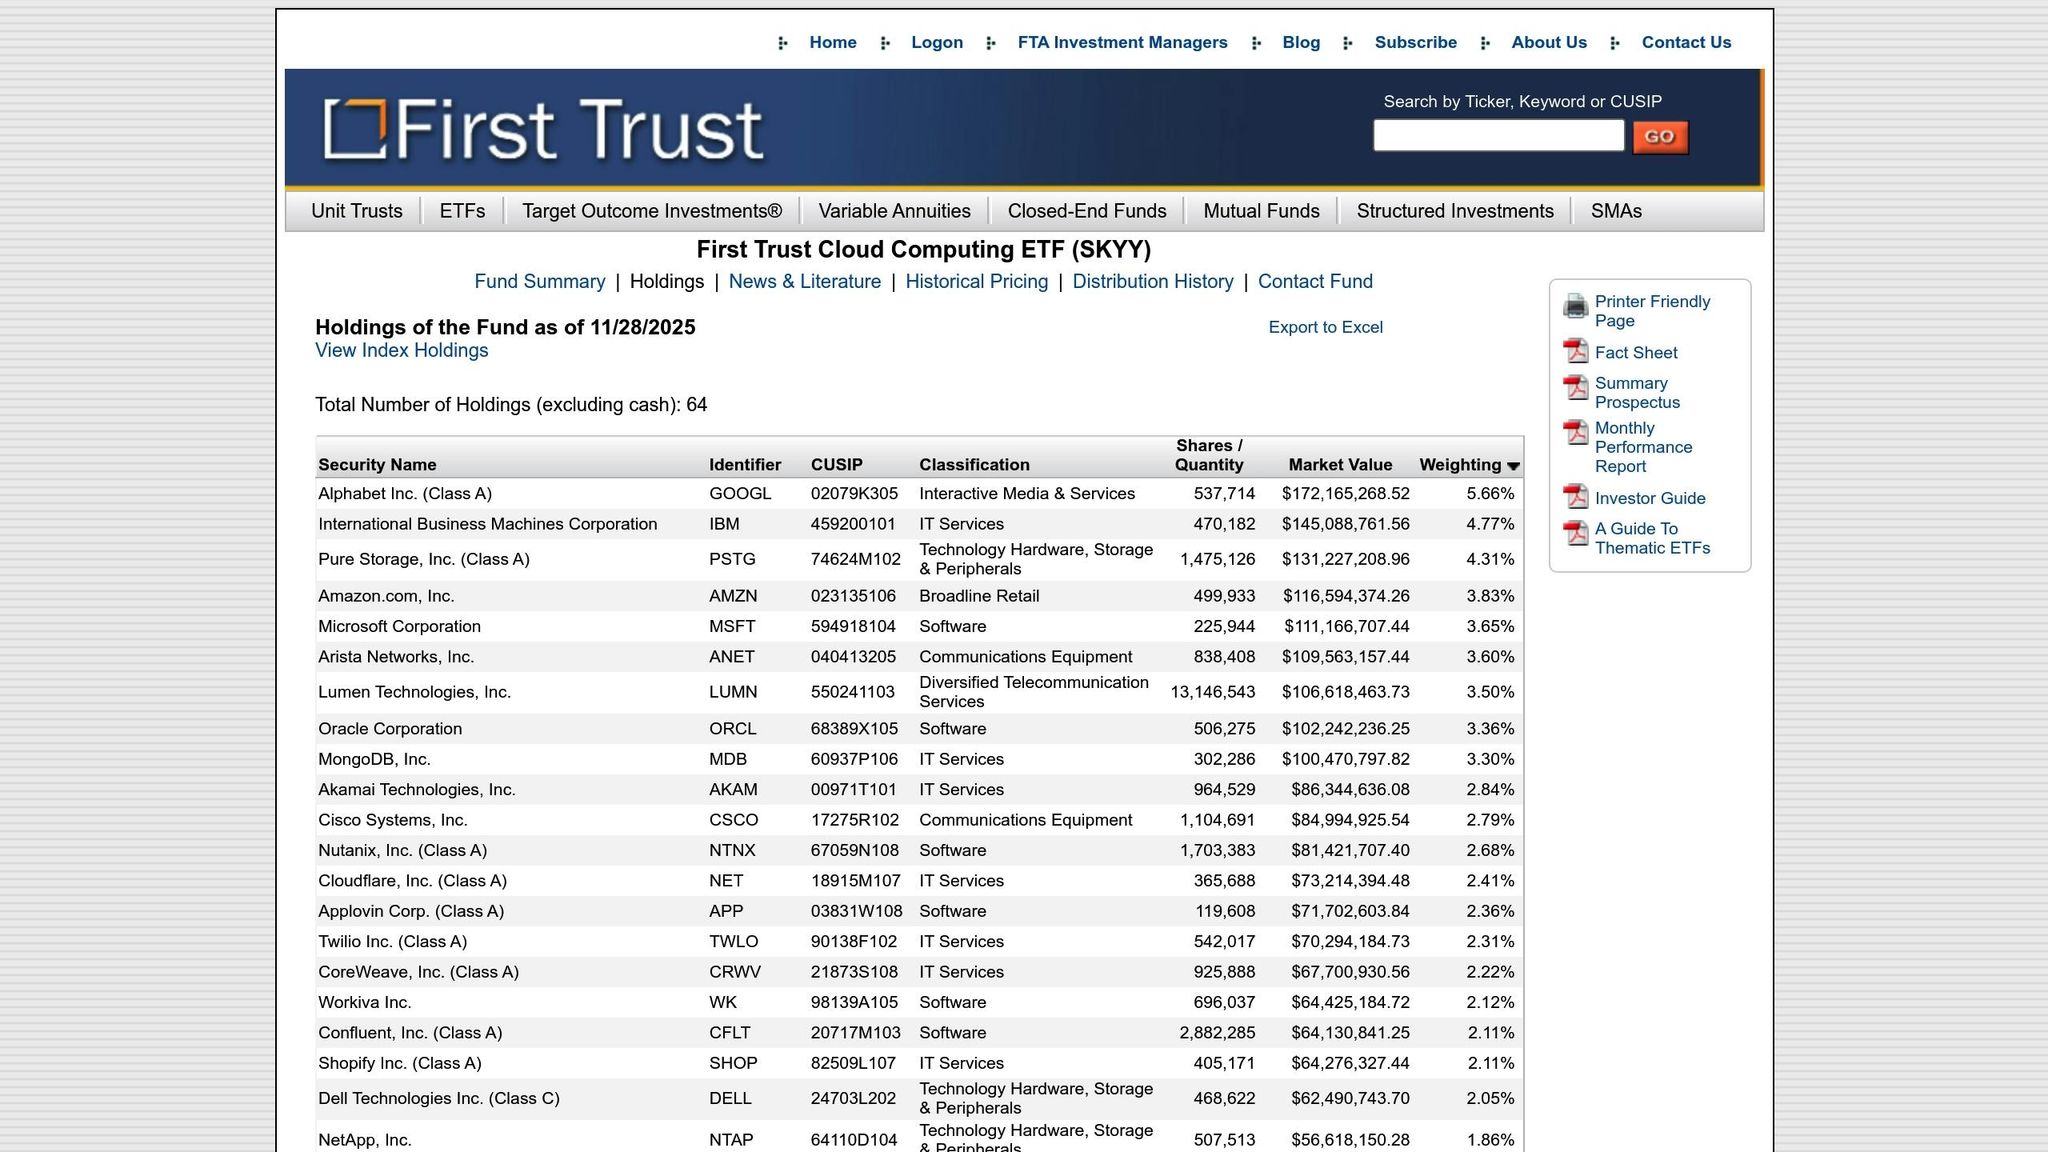The image size is (2048, 1152).
Task: Sort holdings by Security Name header
Action: pos(376,464)
